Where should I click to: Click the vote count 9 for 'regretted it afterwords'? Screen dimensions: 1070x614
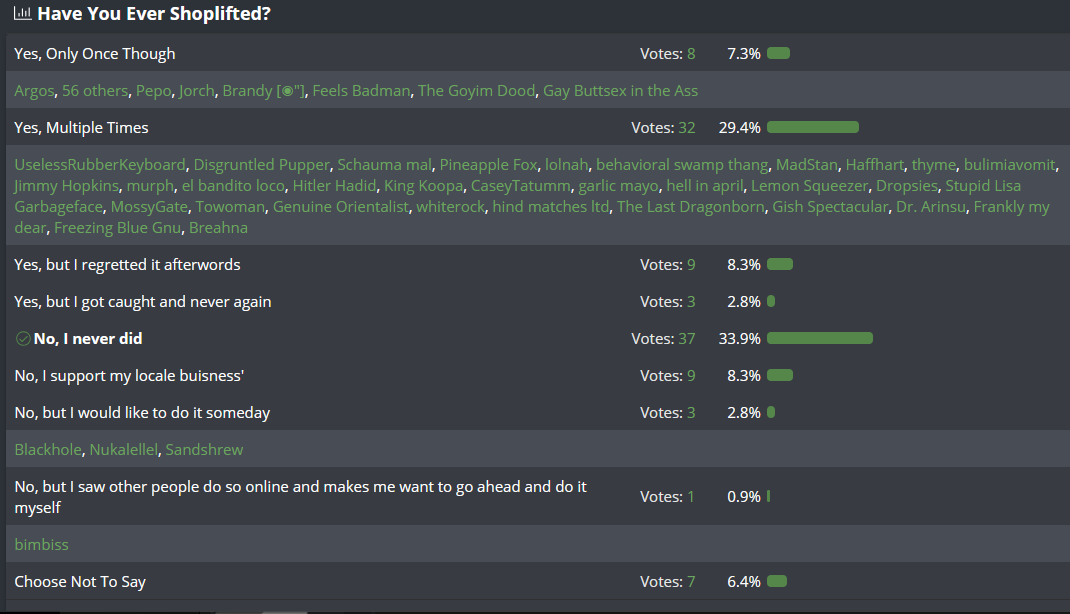tap(691, 264)
